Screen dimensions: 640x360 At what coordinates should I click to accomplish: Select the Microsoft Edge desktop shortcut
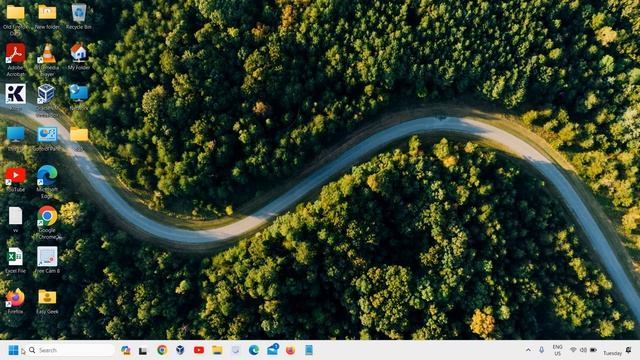(47, 182)
